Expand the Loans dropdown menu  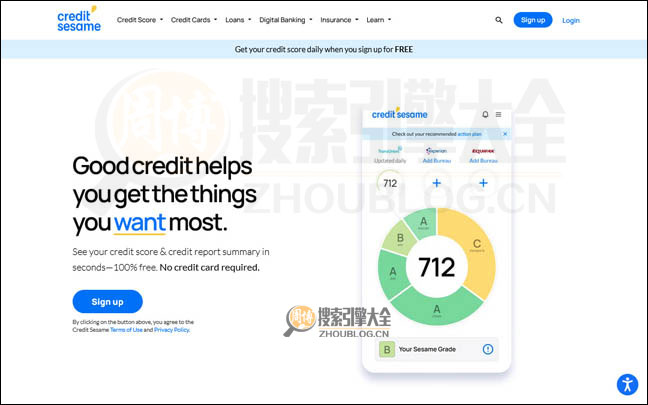(x=238, y=20)
